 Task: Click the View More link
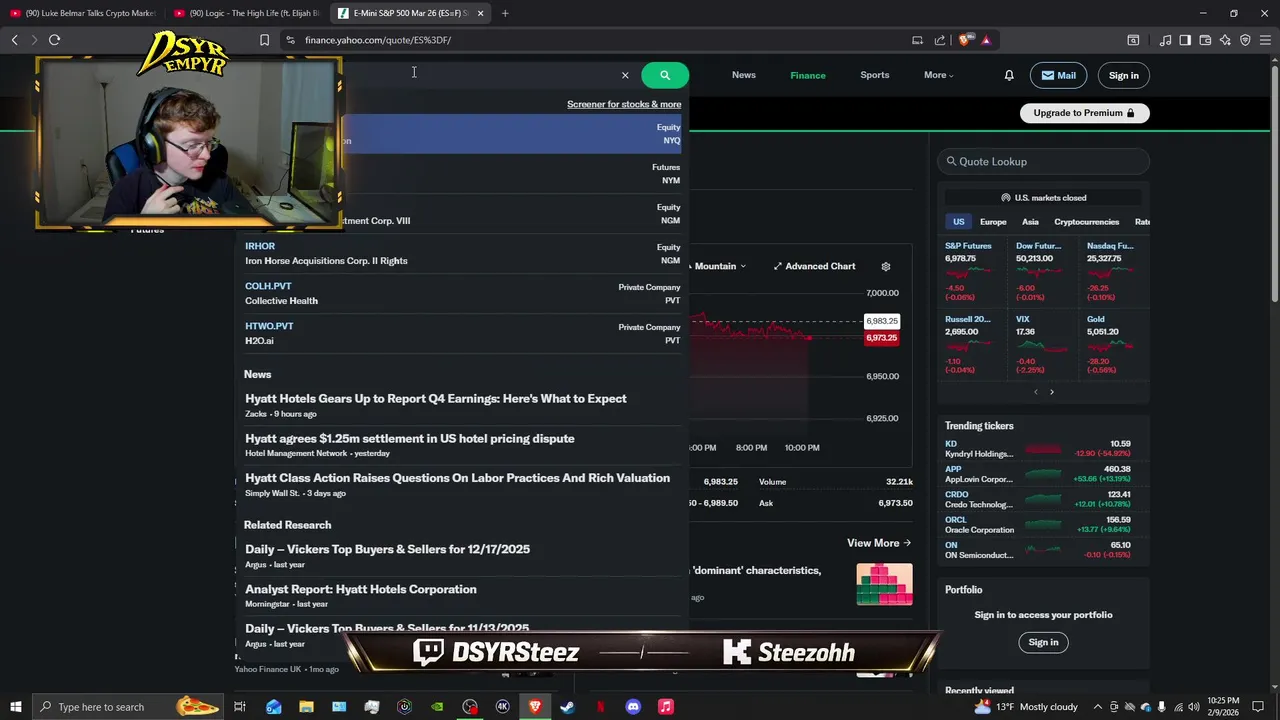[x=879, y=543]
